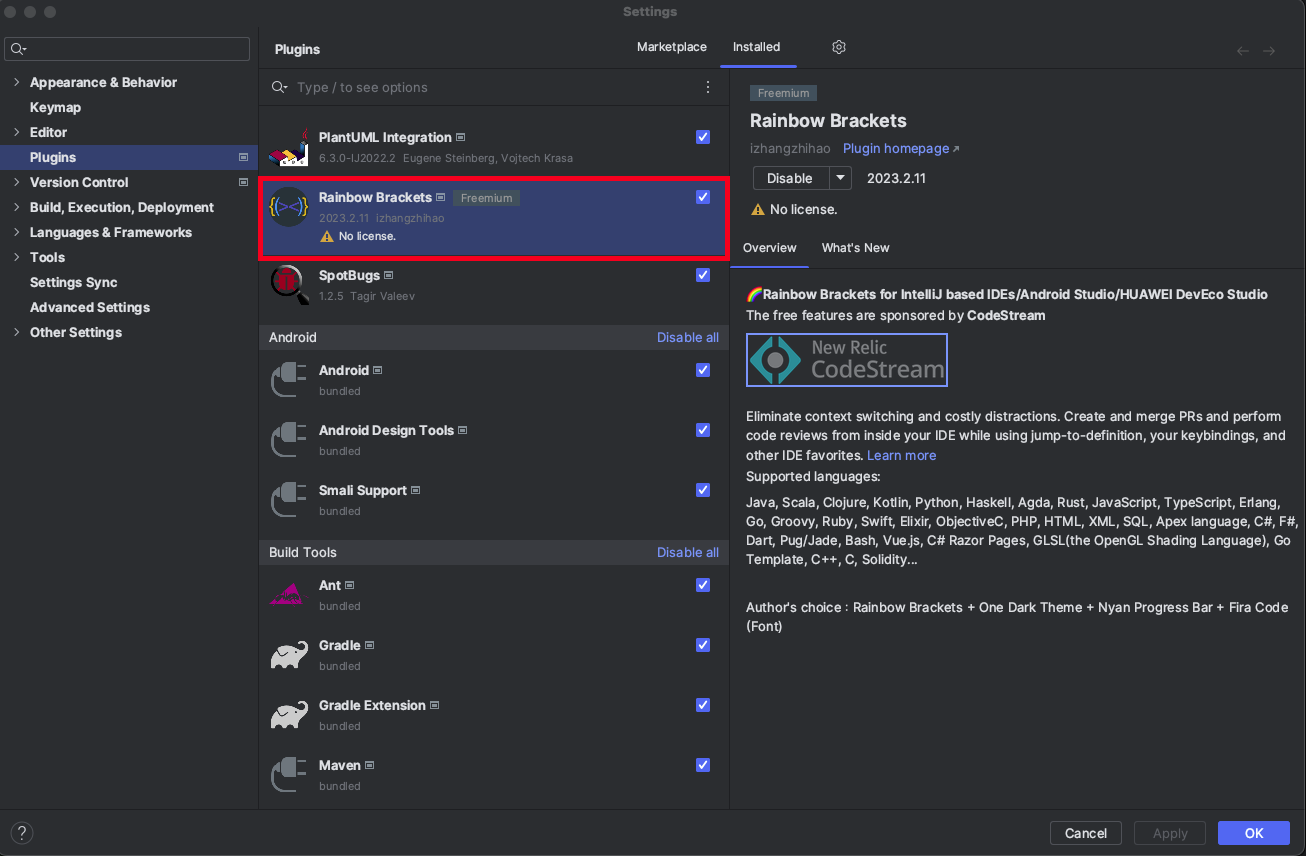
Task: Click the settings search magnifier icon
Action: tap(19, 49)
